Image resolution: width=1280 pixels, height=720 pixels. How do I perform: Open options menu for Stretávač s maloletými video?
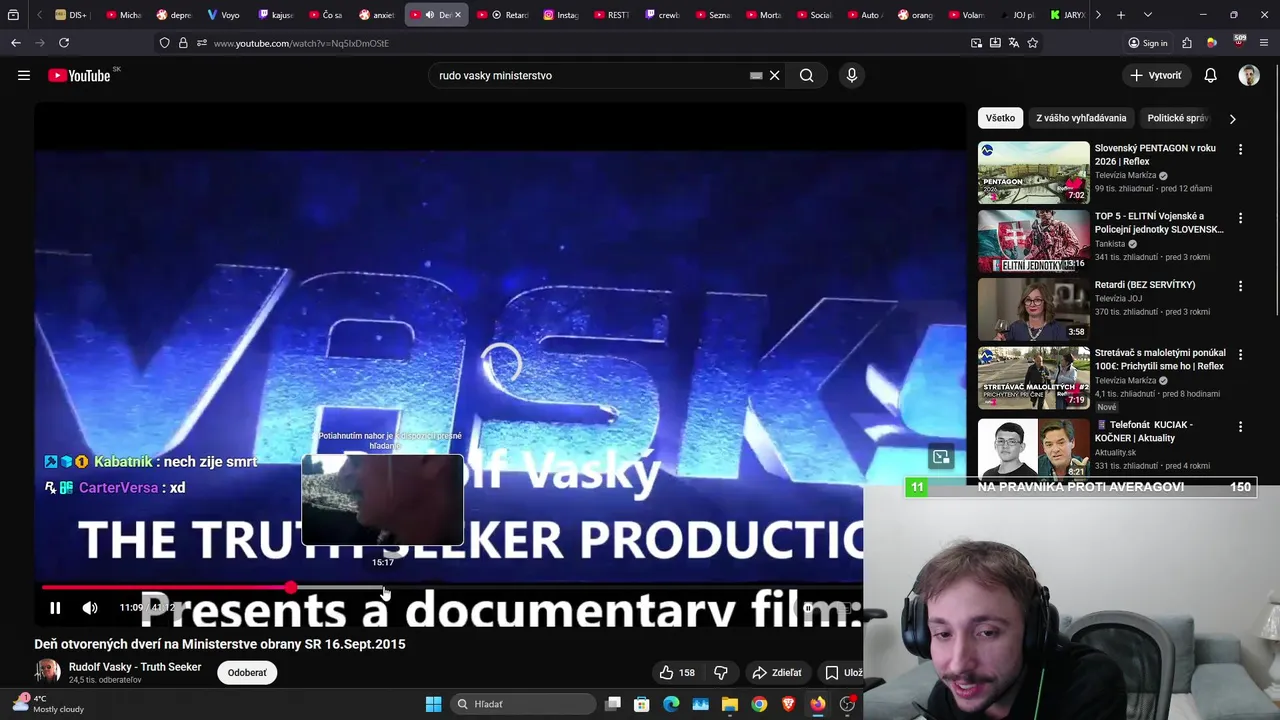click(1240, 354)
